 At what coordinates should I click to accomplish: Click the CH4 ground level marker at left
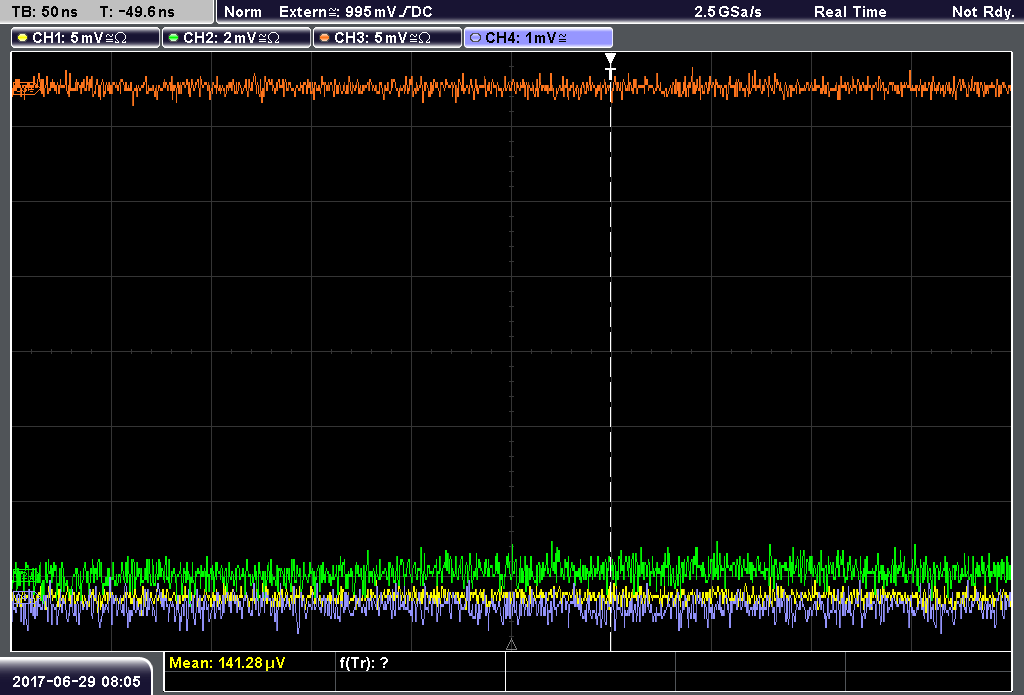(x=23, y=597)
